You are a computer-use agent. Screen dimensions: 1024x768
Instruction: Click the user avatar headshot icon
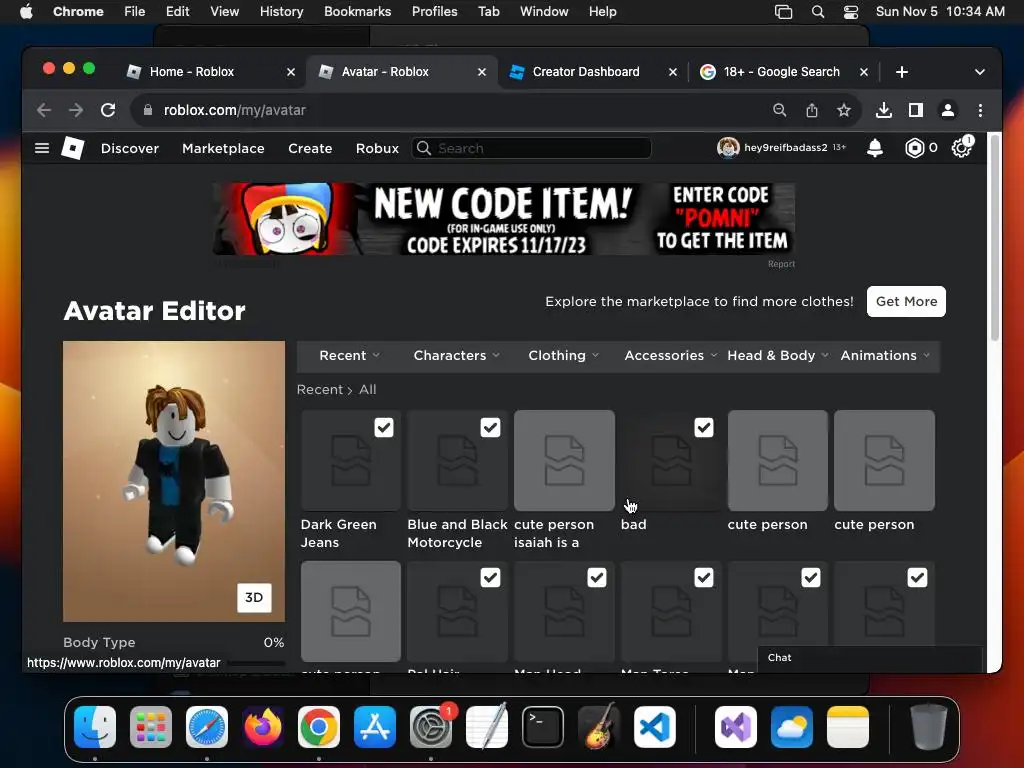click(x=728, y=148)
